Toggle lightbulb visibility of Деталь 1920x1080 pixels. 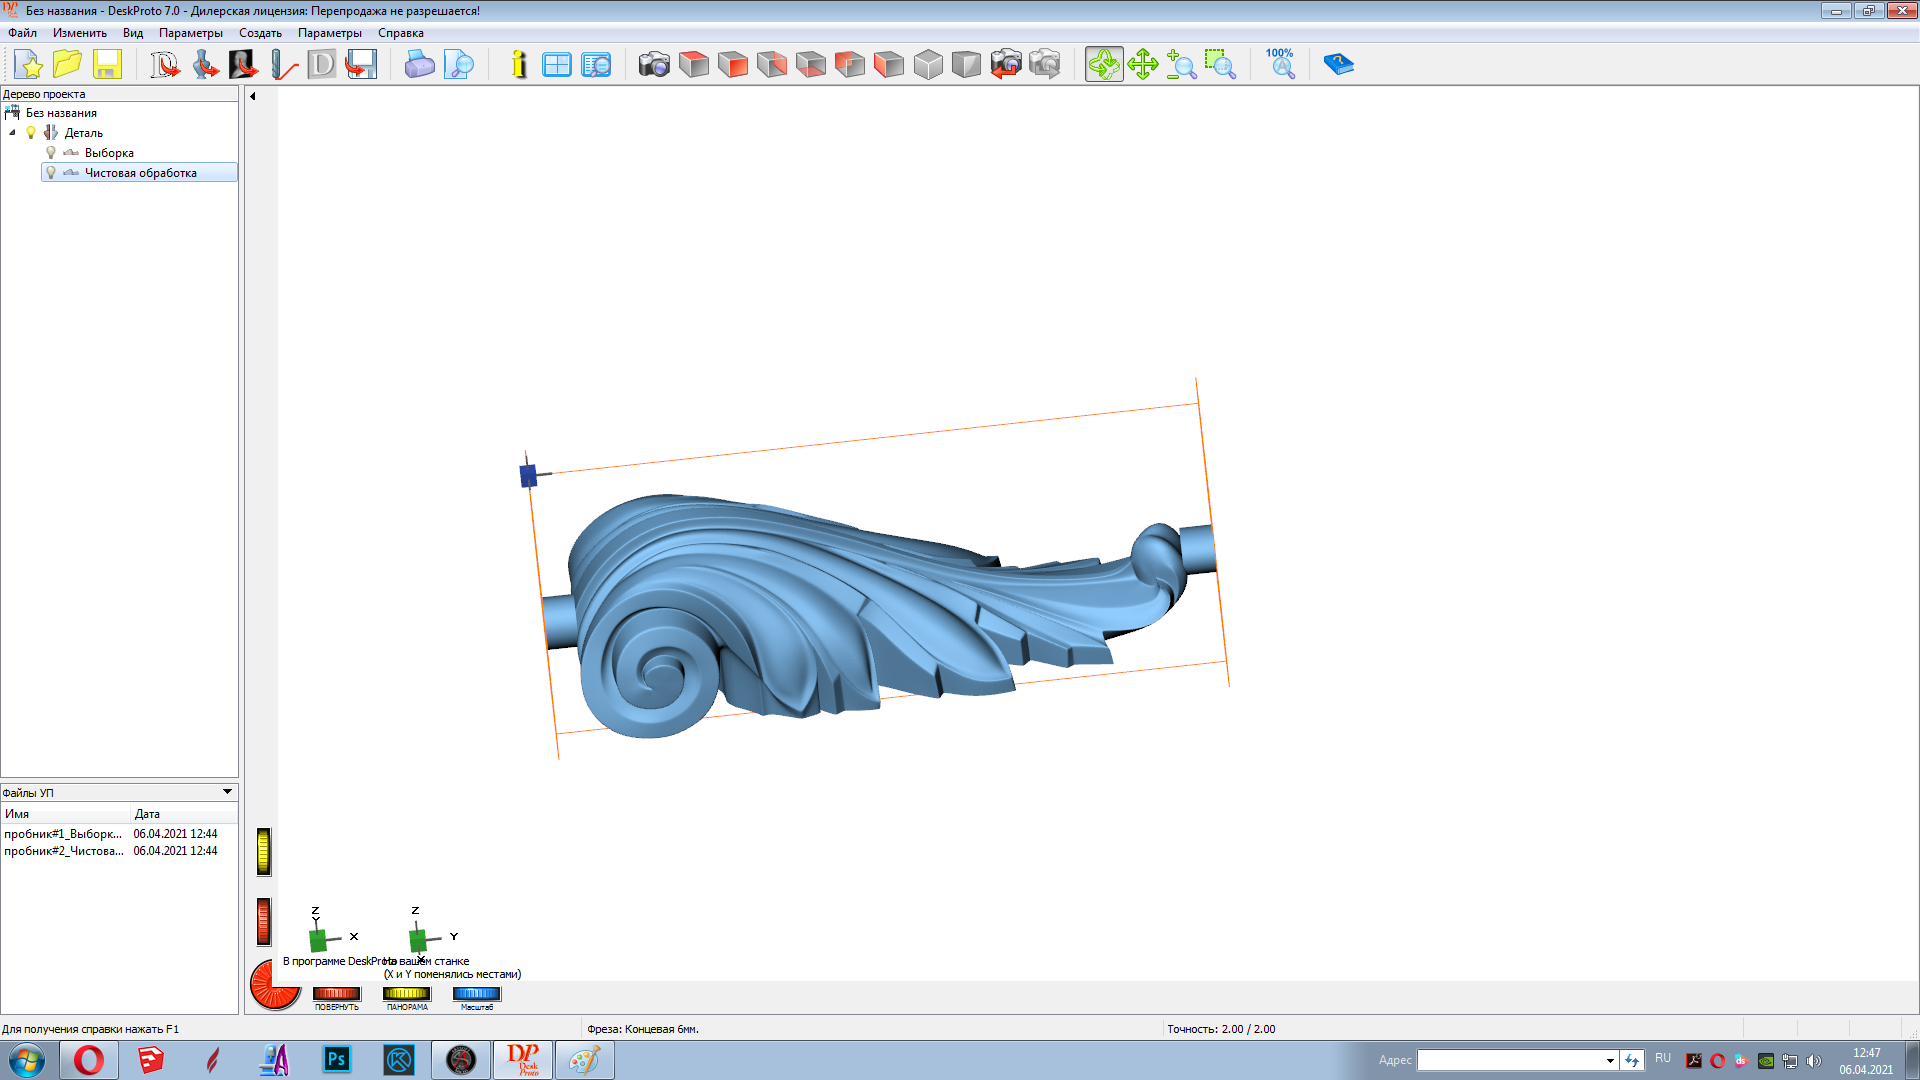(31, 133)
